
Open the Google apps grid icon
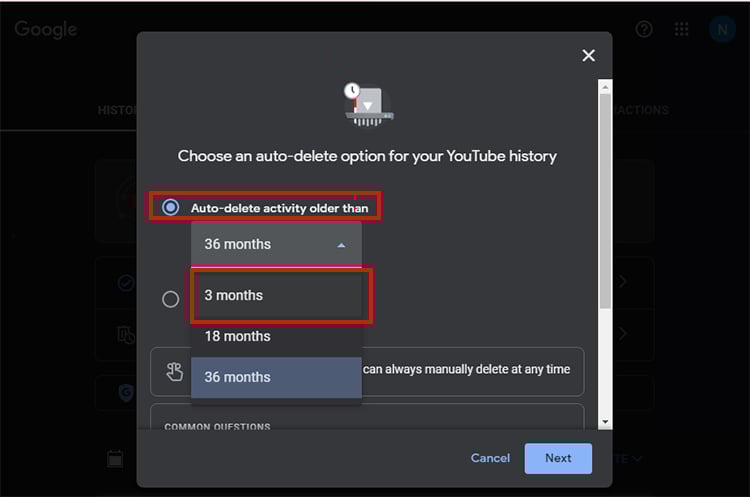(x=682, y=29)
